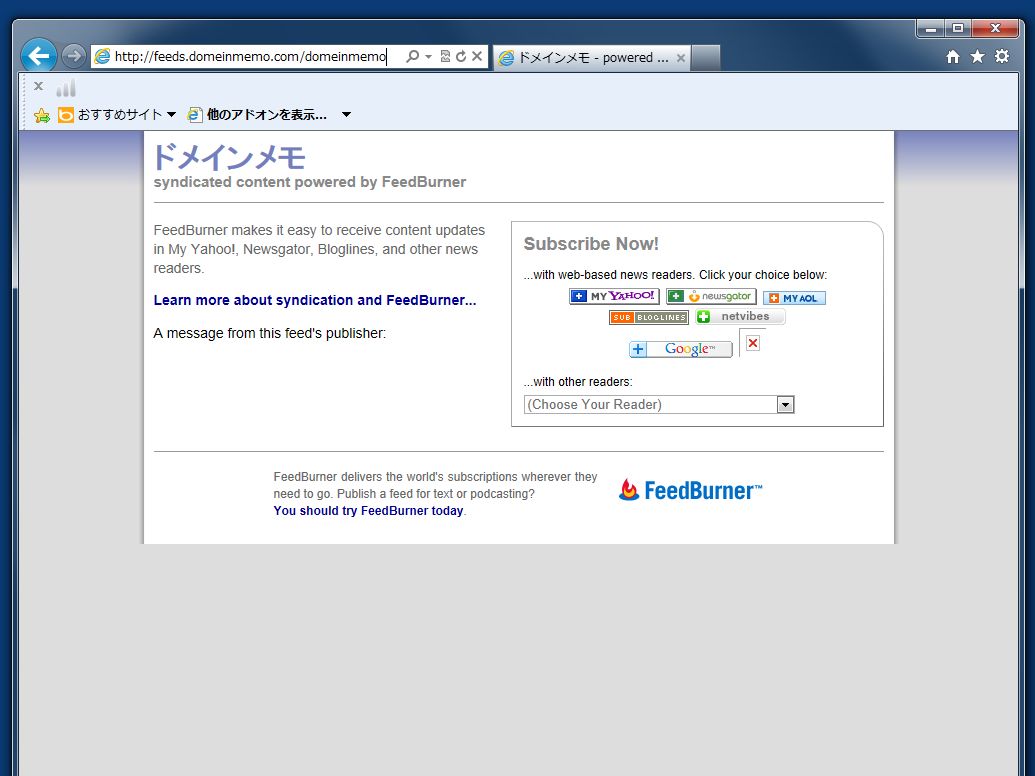Close the toolbar with small X
The height and width of the screenshot is (776, 1035).
[38, 86]
